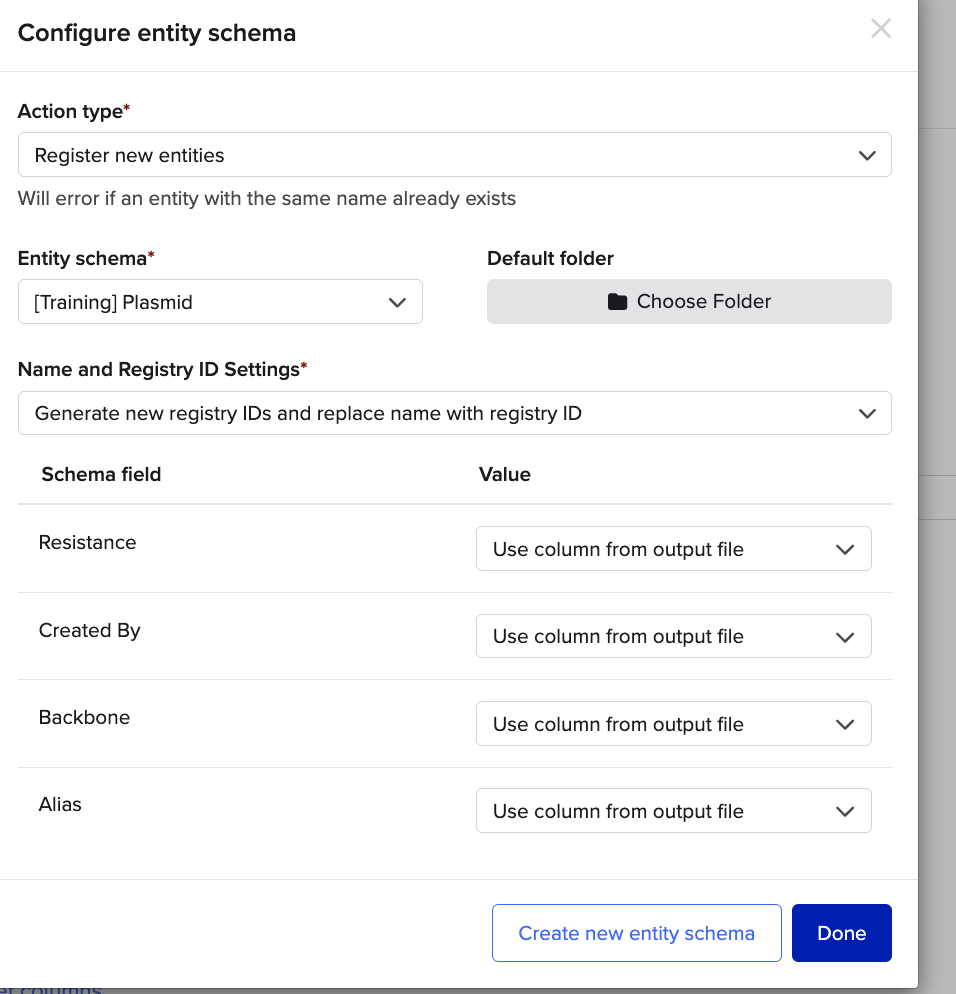Screen dimensions: 956x994
Task: Open the Created By value dropdown
Action: [673, 636]
